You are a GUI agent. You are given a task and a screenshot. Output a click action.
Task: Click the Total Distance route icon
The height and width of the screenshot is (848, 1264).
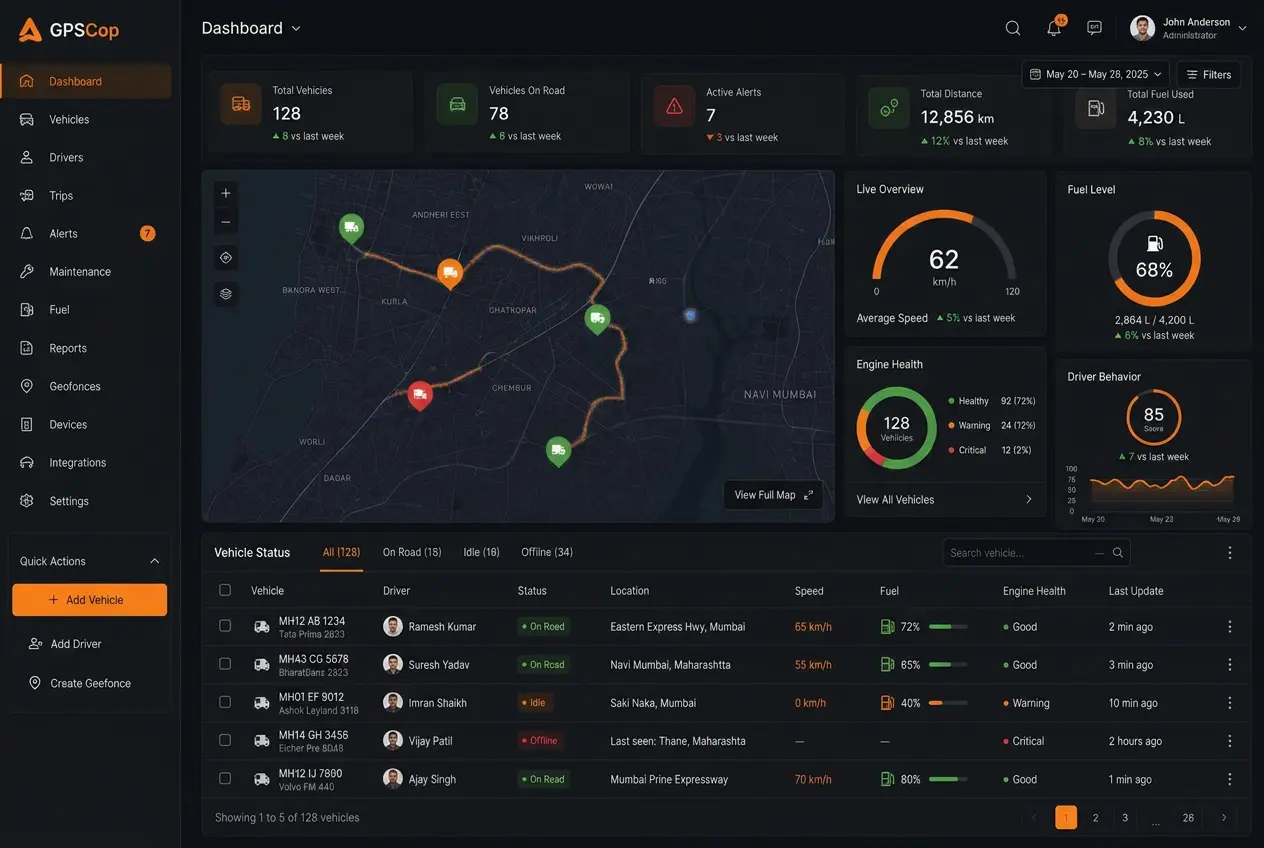click(888, 108)
